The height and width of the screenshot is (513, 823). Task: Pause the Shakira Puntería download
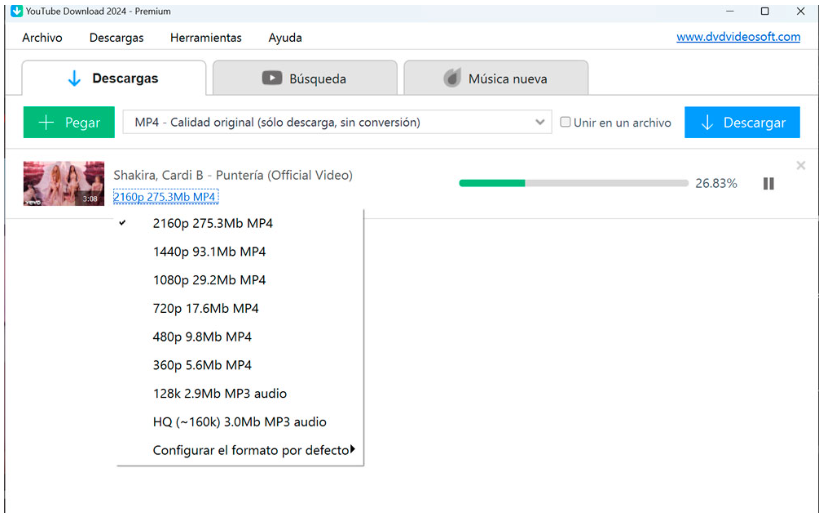[768, 183]
